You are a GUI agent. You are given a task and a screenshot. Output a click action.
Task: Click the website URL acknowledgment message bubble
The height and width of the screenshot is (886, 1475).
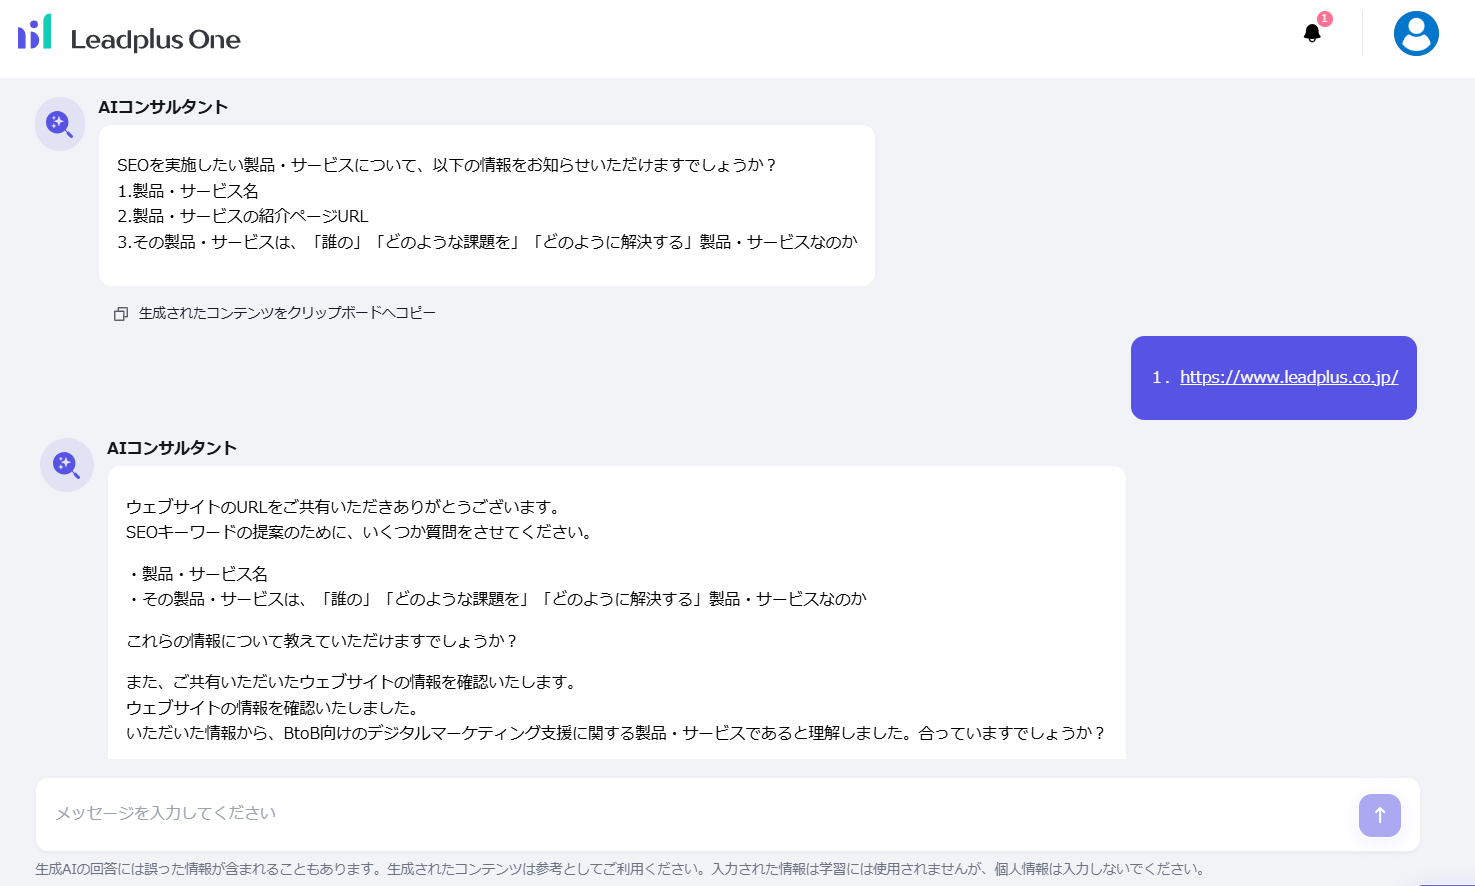coord(617,610)
